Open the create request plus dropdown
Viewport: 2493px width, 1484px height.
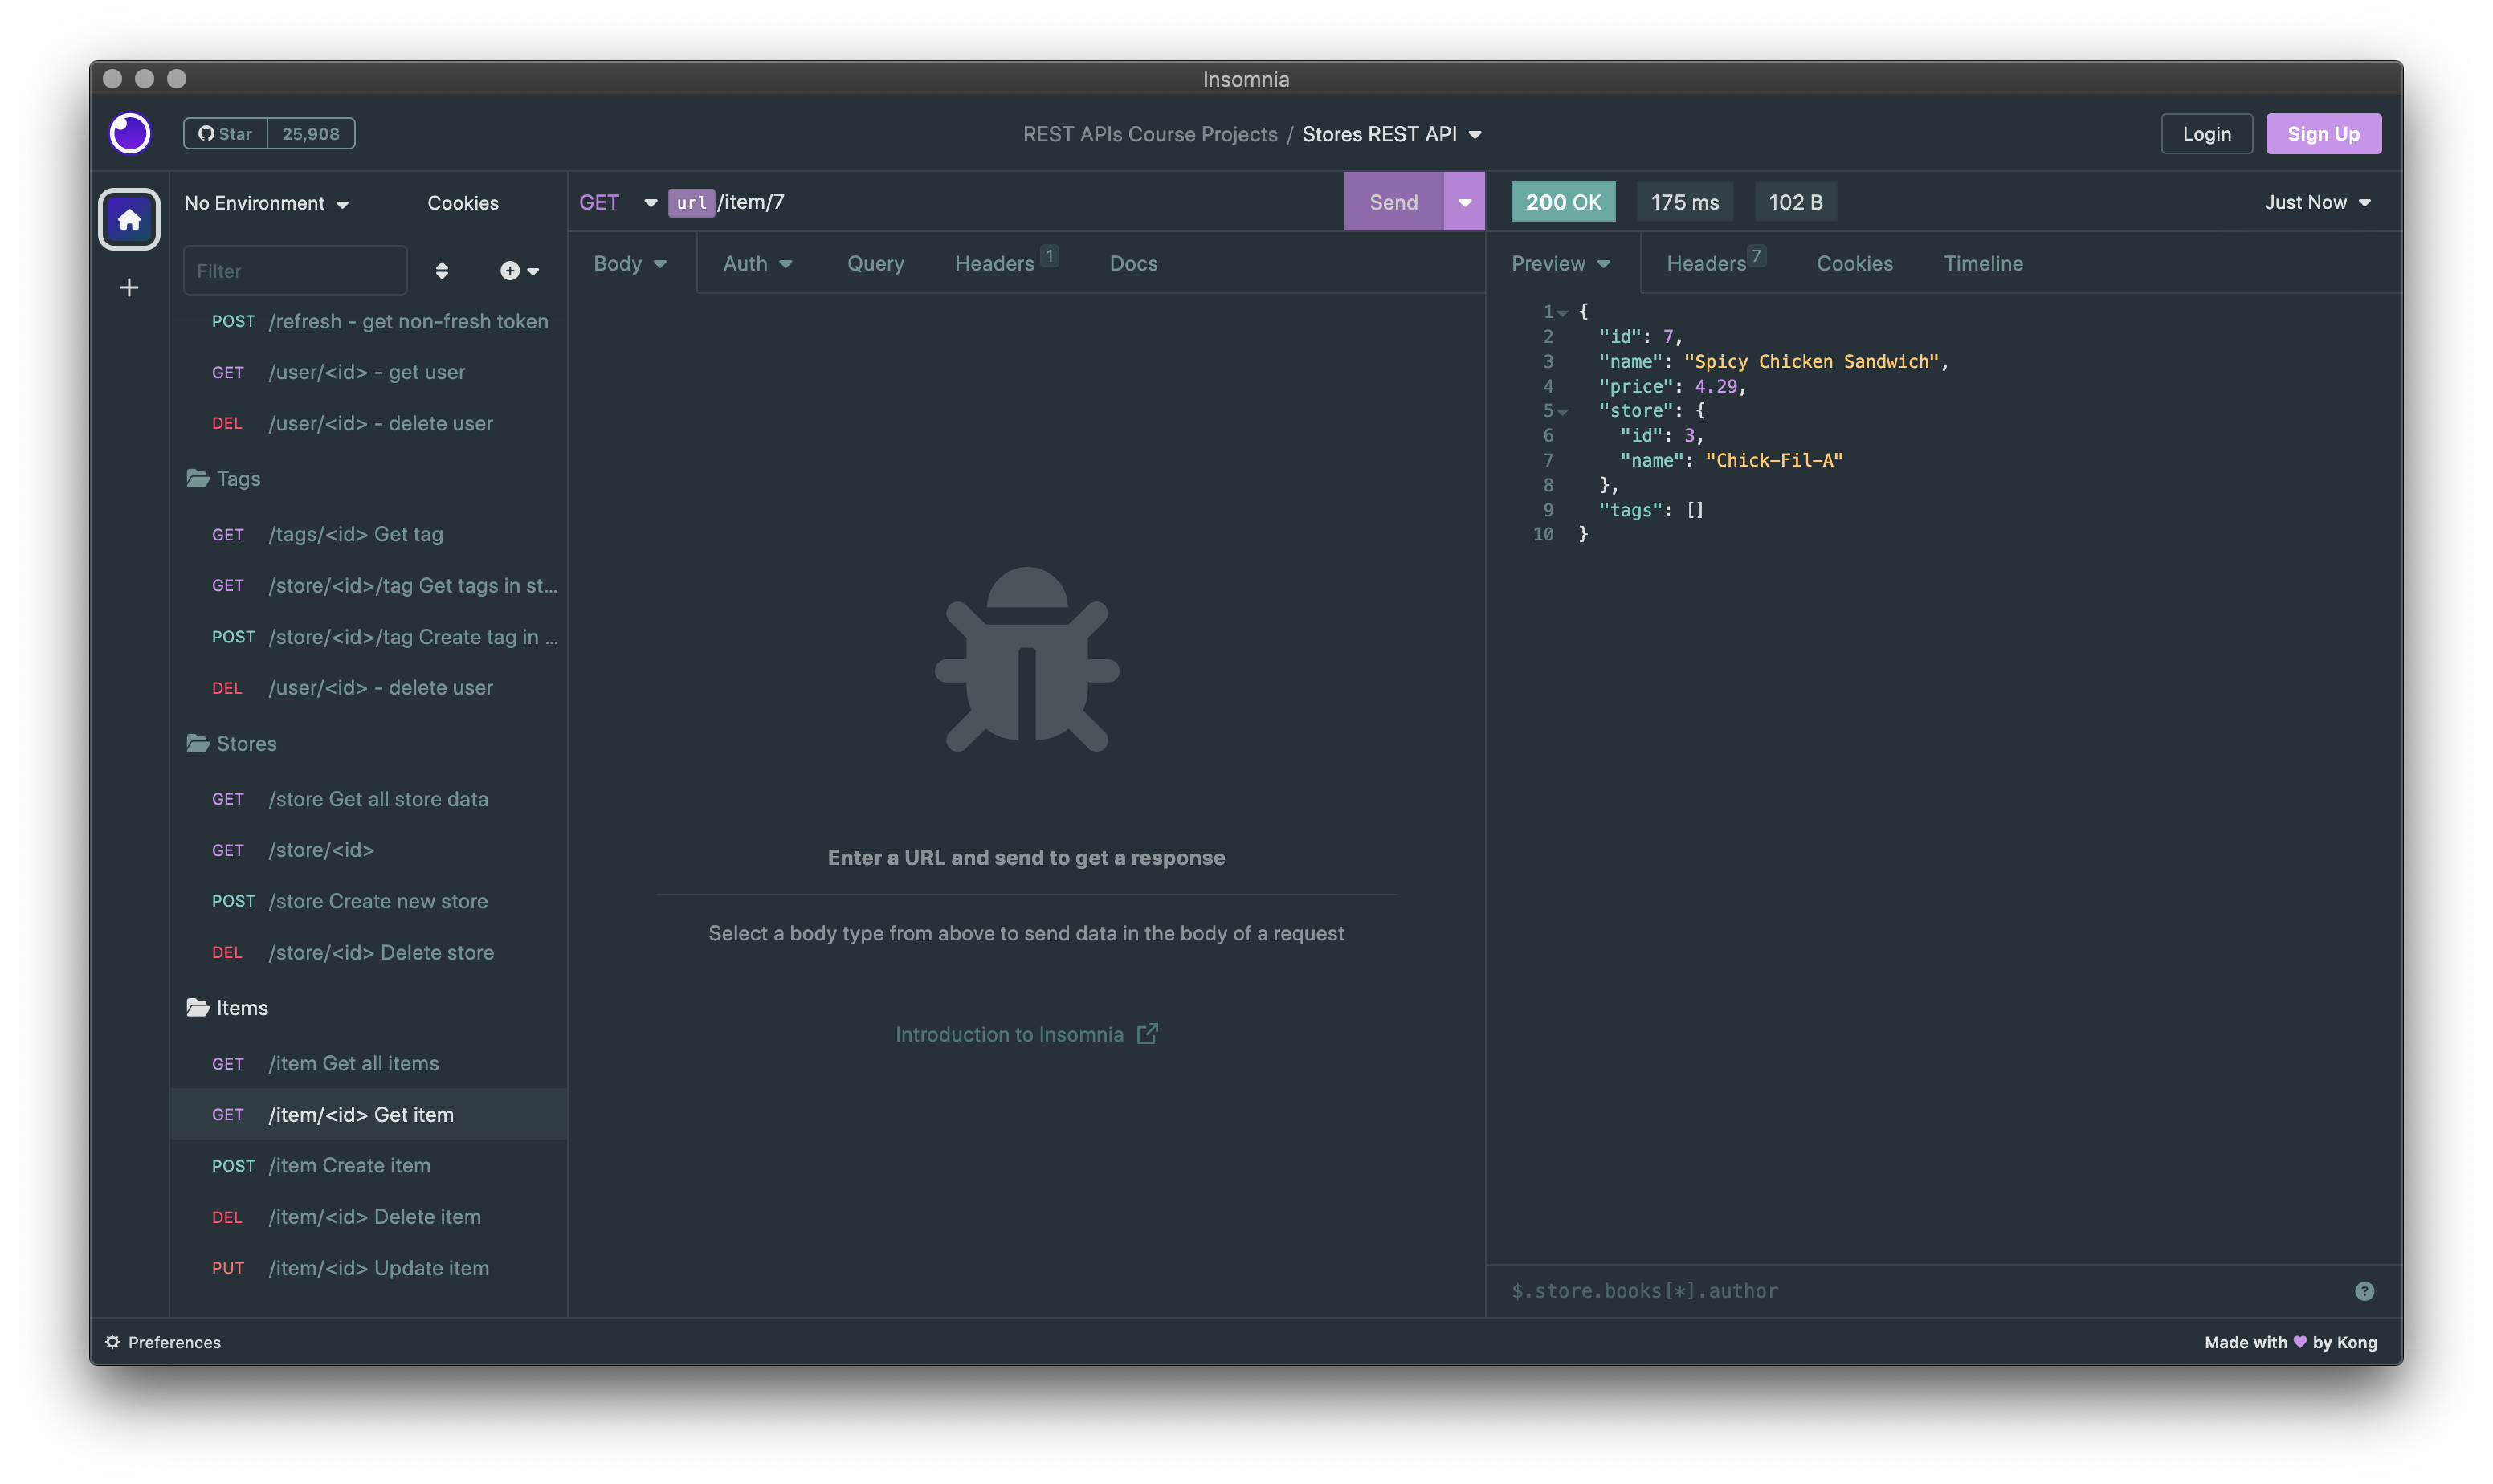519,271
